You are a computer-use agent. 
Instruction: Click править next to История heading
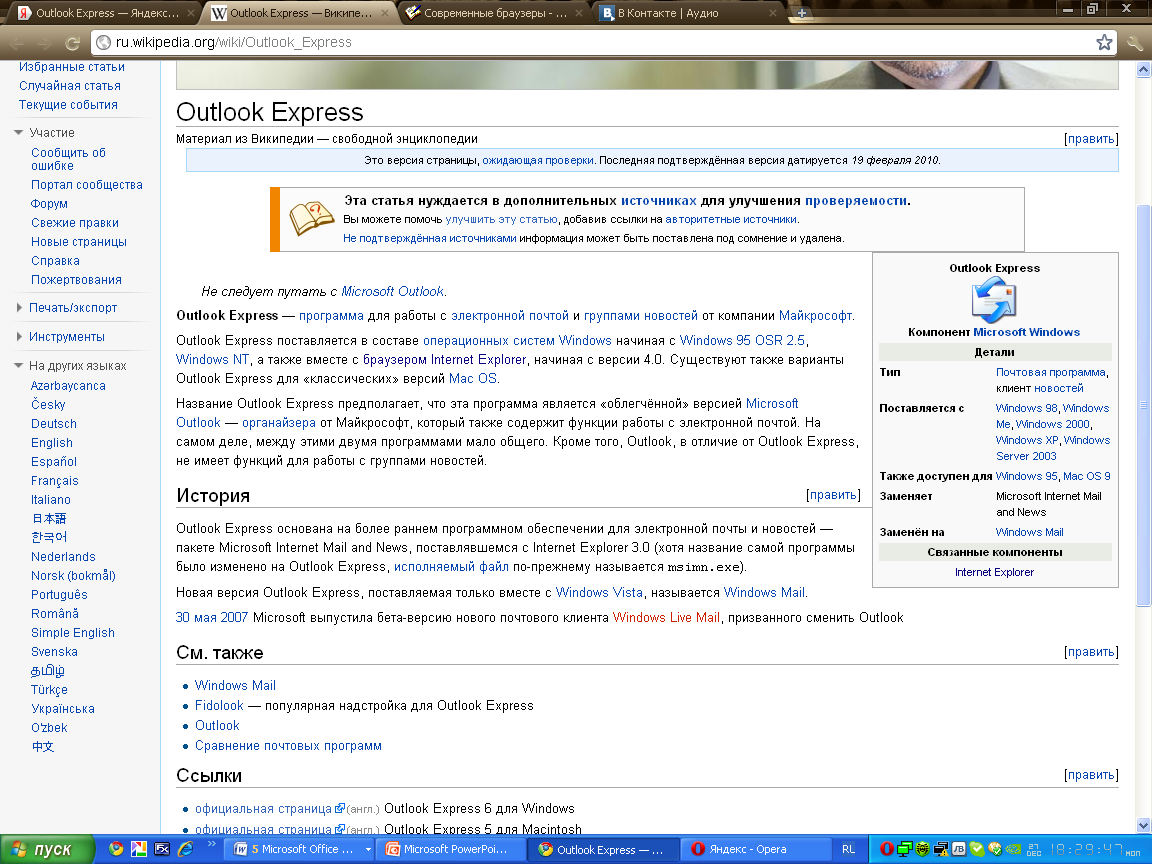coord(833,494)
